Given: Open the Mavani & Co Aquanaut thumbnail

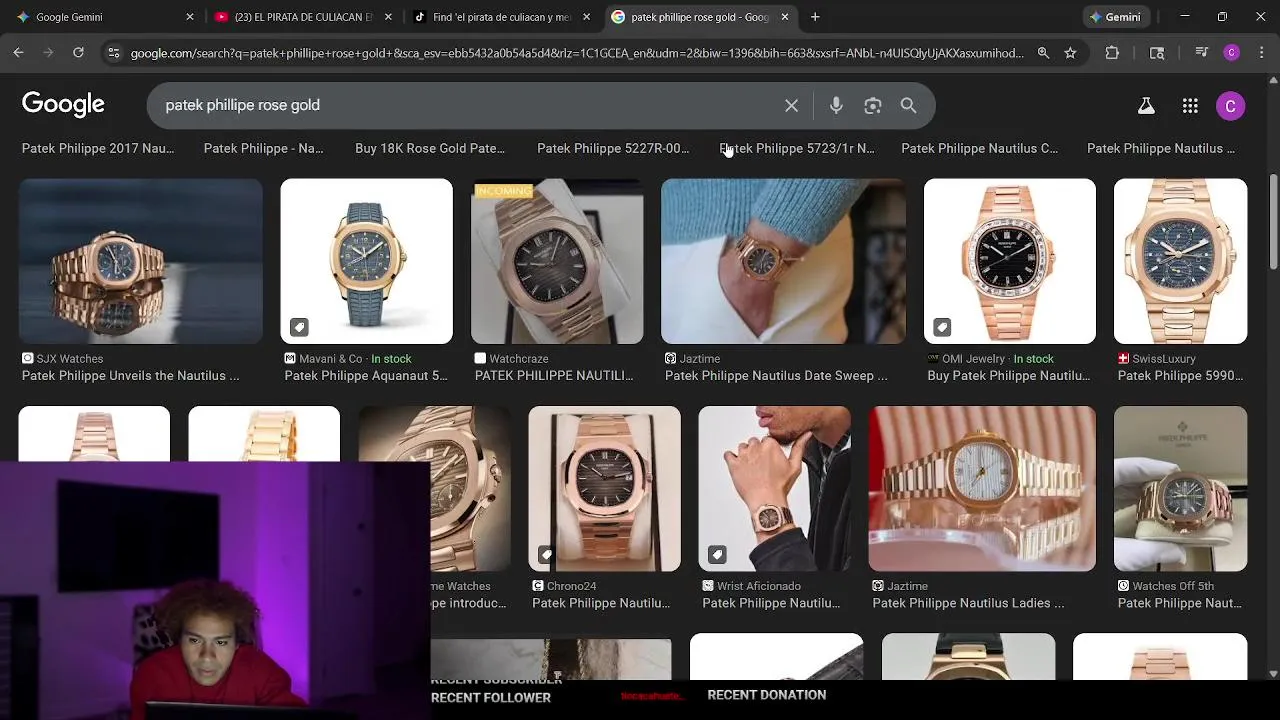Looking at the screenshot, I should coord(367,261).
